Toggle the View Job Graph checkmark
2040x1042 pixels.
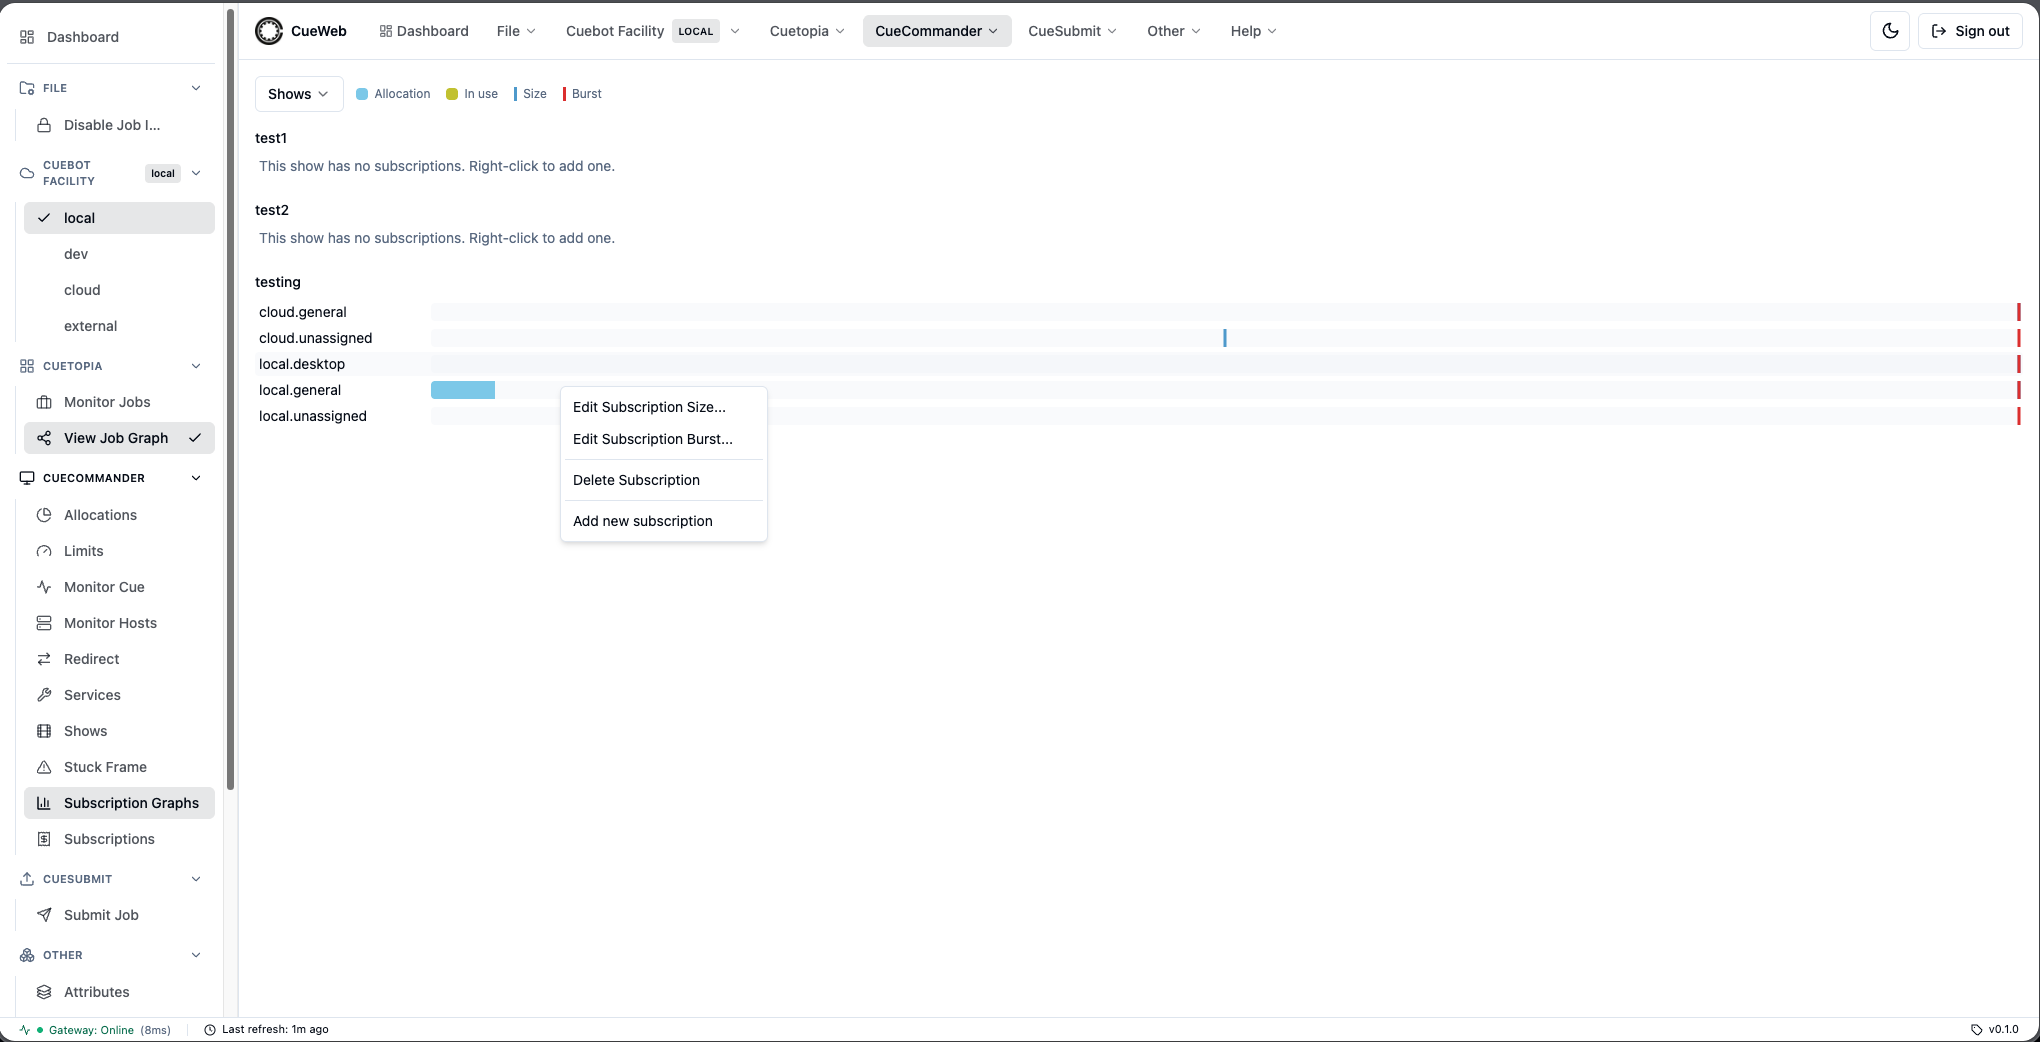click(x=195, y=438)
